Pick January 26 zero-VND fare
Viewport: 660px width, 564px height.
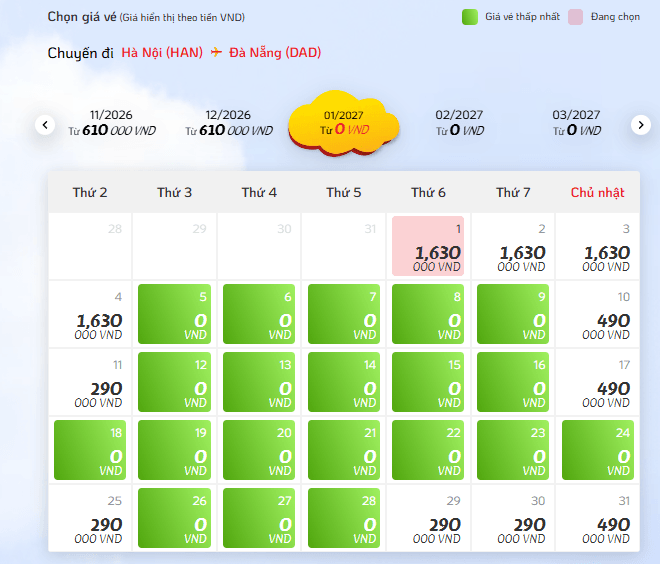tap(174, 518)
